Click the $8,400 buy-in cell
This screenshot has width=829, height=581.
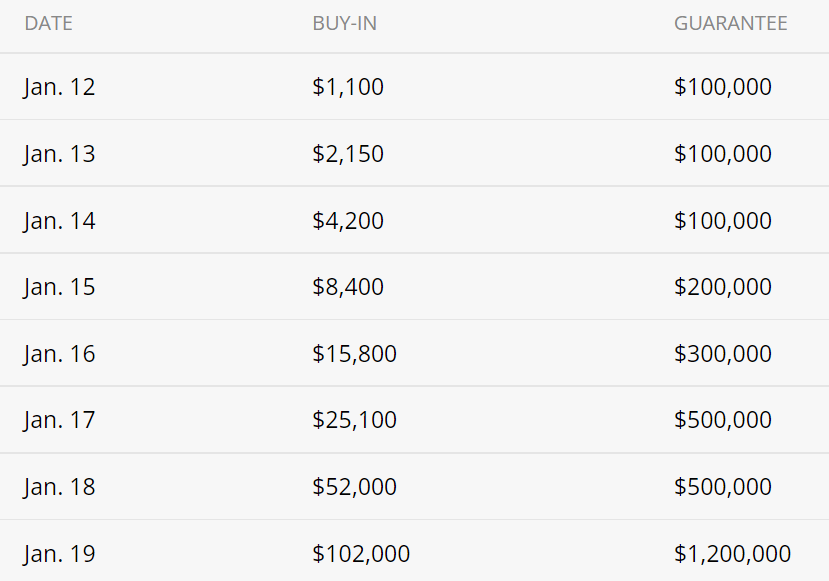[347, 287]
